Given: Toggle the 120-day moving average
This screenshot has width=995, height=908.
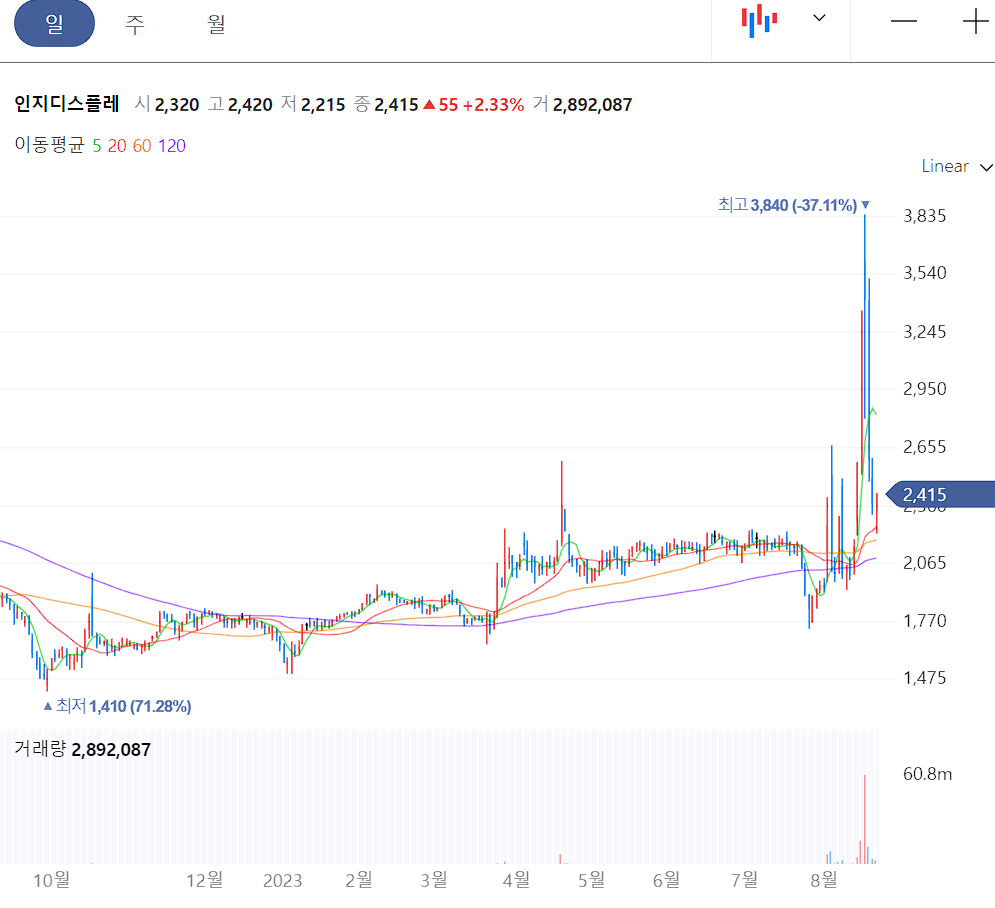Looking at the screenshot, I should [170, 145].
